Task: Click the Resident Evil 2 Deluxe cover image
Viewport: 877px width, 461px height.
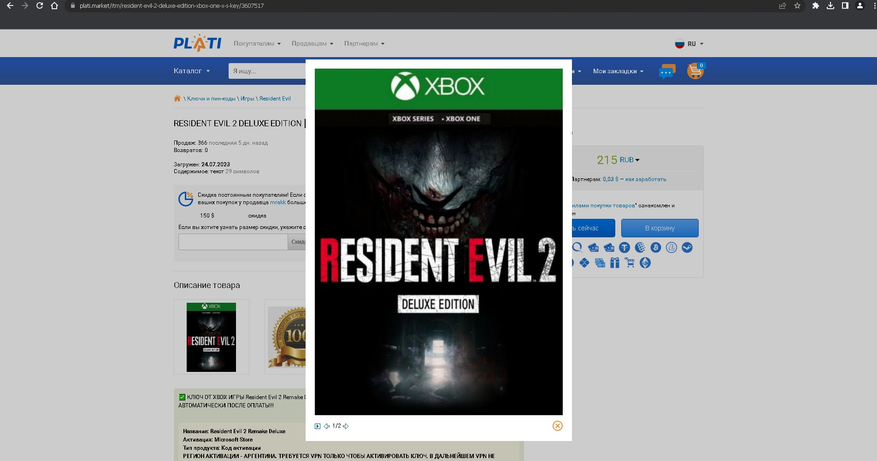Action: [x=438, y=242]
